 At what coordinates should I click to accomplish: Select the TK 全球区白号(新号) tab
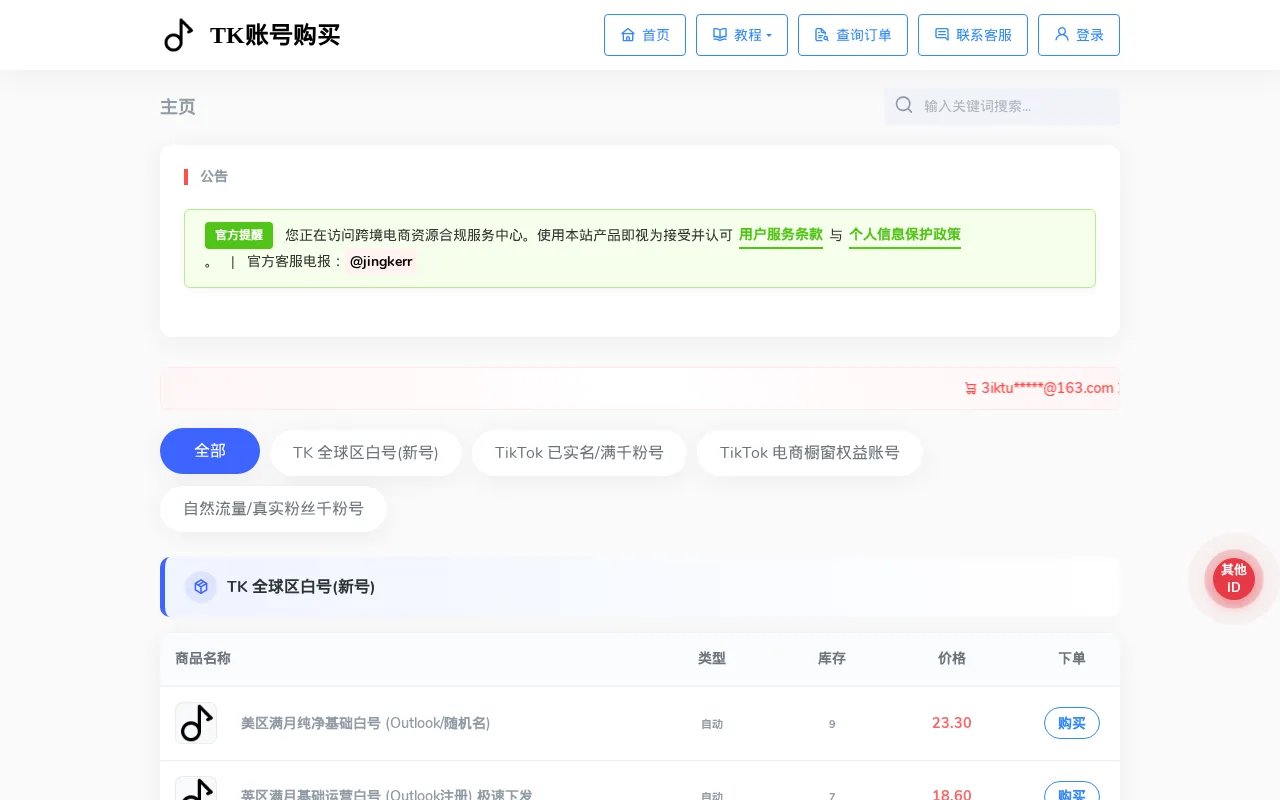366,453
